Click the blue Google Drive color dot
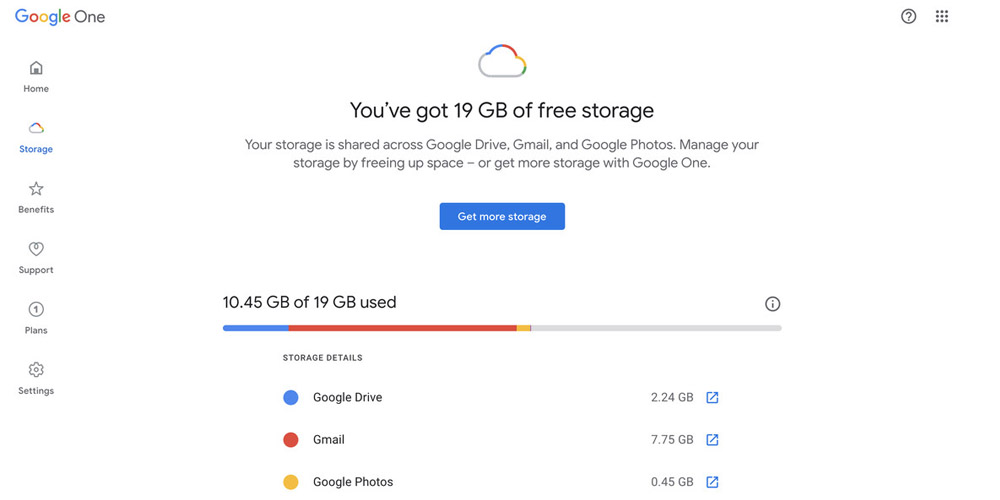The width and height of the screenshot is (1000, 500). point(291,397)
